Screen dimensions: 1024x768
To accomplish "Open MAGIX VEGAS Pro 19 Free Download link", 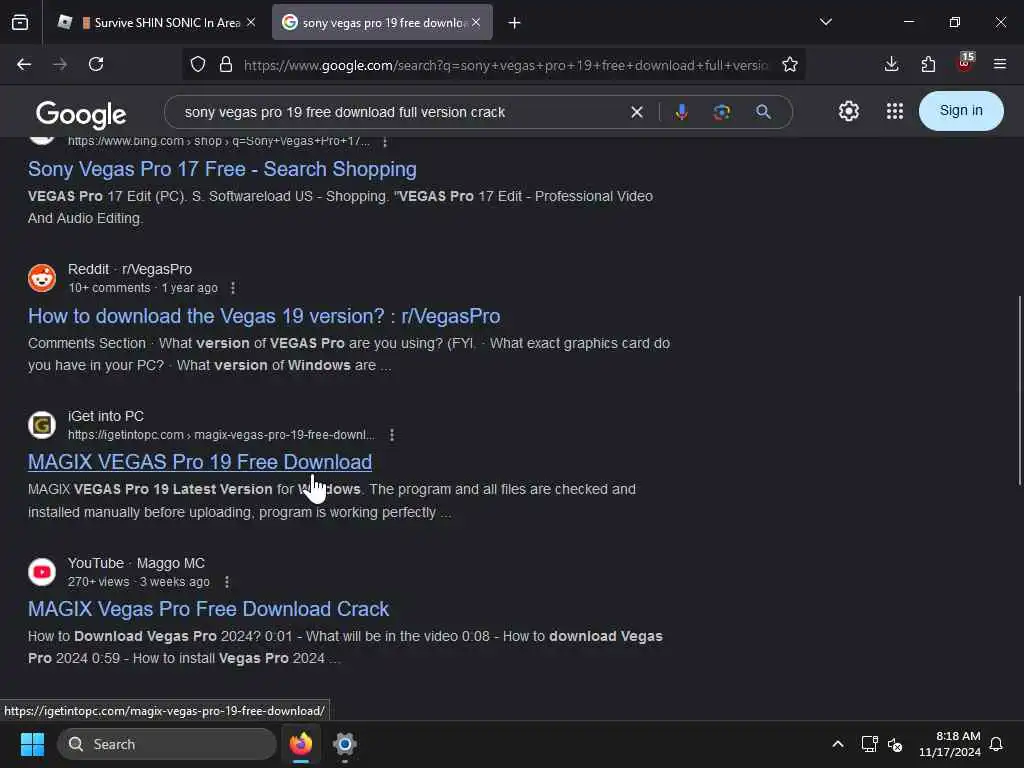I will 200,462.
